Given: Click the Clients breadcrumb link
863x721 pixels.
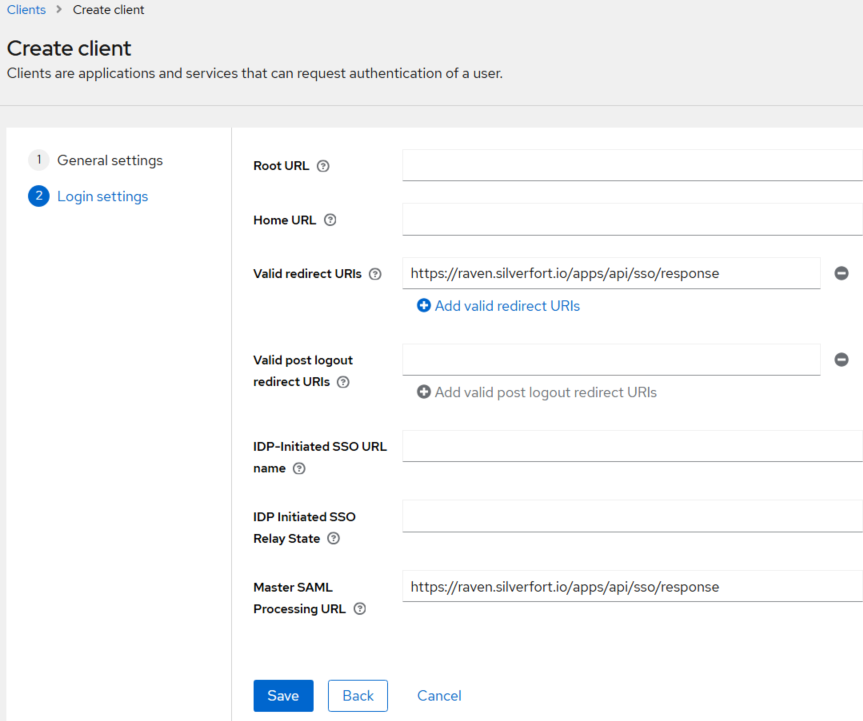Looking at the screenshot, I should [26, 10].
